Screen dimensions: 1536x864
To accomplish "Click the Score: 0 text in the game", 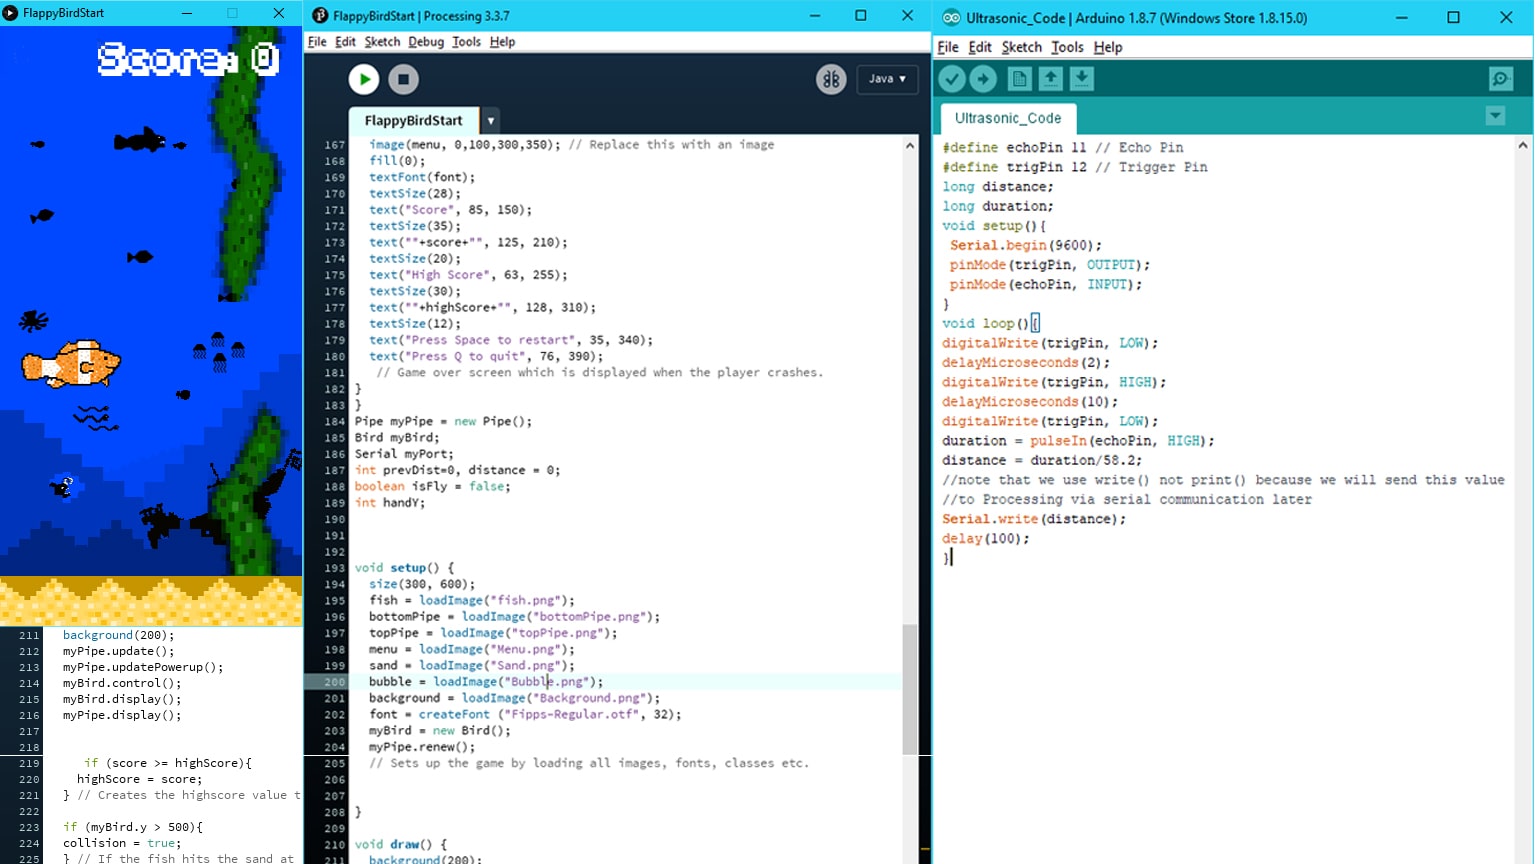I will pyautogui.click(x=188, y=59).
